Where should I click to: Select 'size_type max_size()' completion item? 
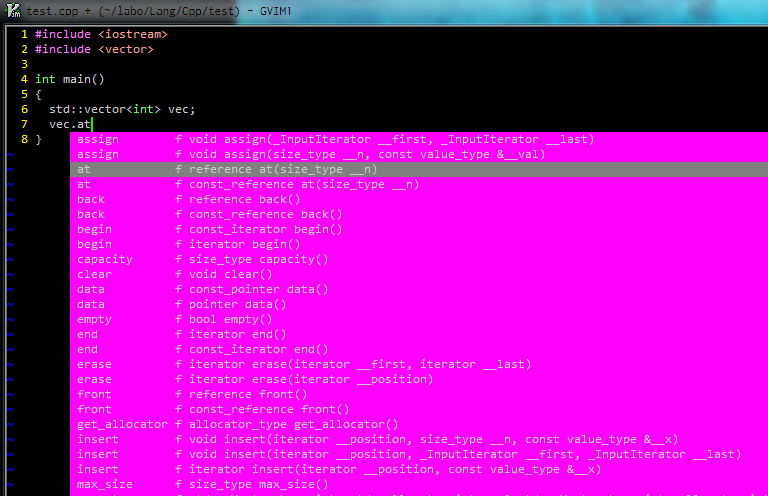pyautogui.click(x=419, y=484)
